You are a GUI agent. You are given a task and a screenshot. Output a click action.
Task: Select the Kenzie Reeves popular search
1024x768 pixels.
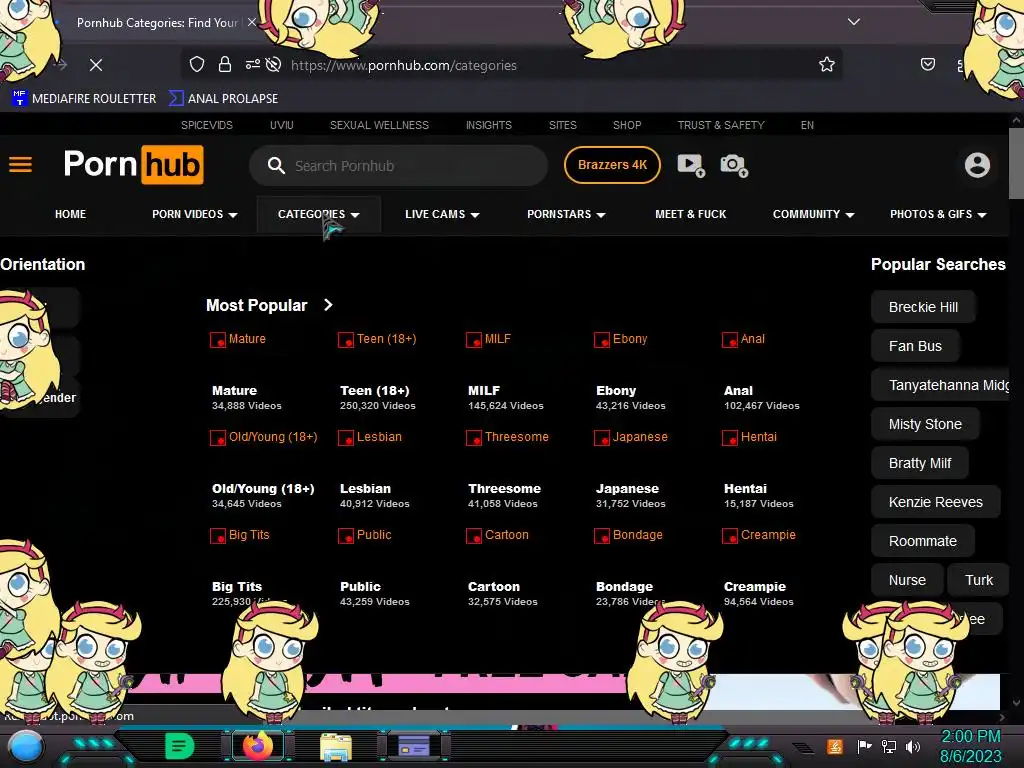[x=935, y=502]
